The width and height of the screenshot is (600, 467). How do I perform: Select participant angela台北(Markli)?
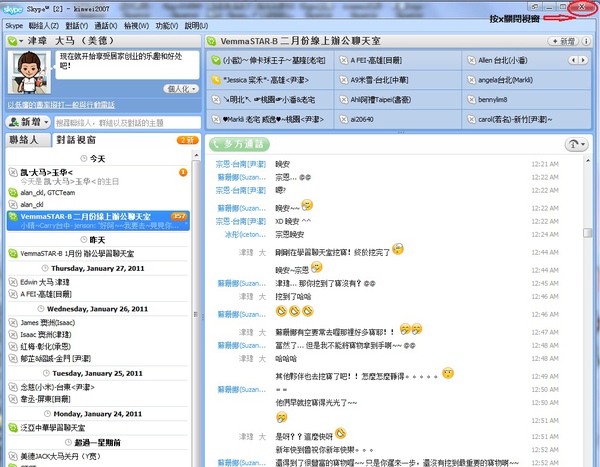(527, 80)
